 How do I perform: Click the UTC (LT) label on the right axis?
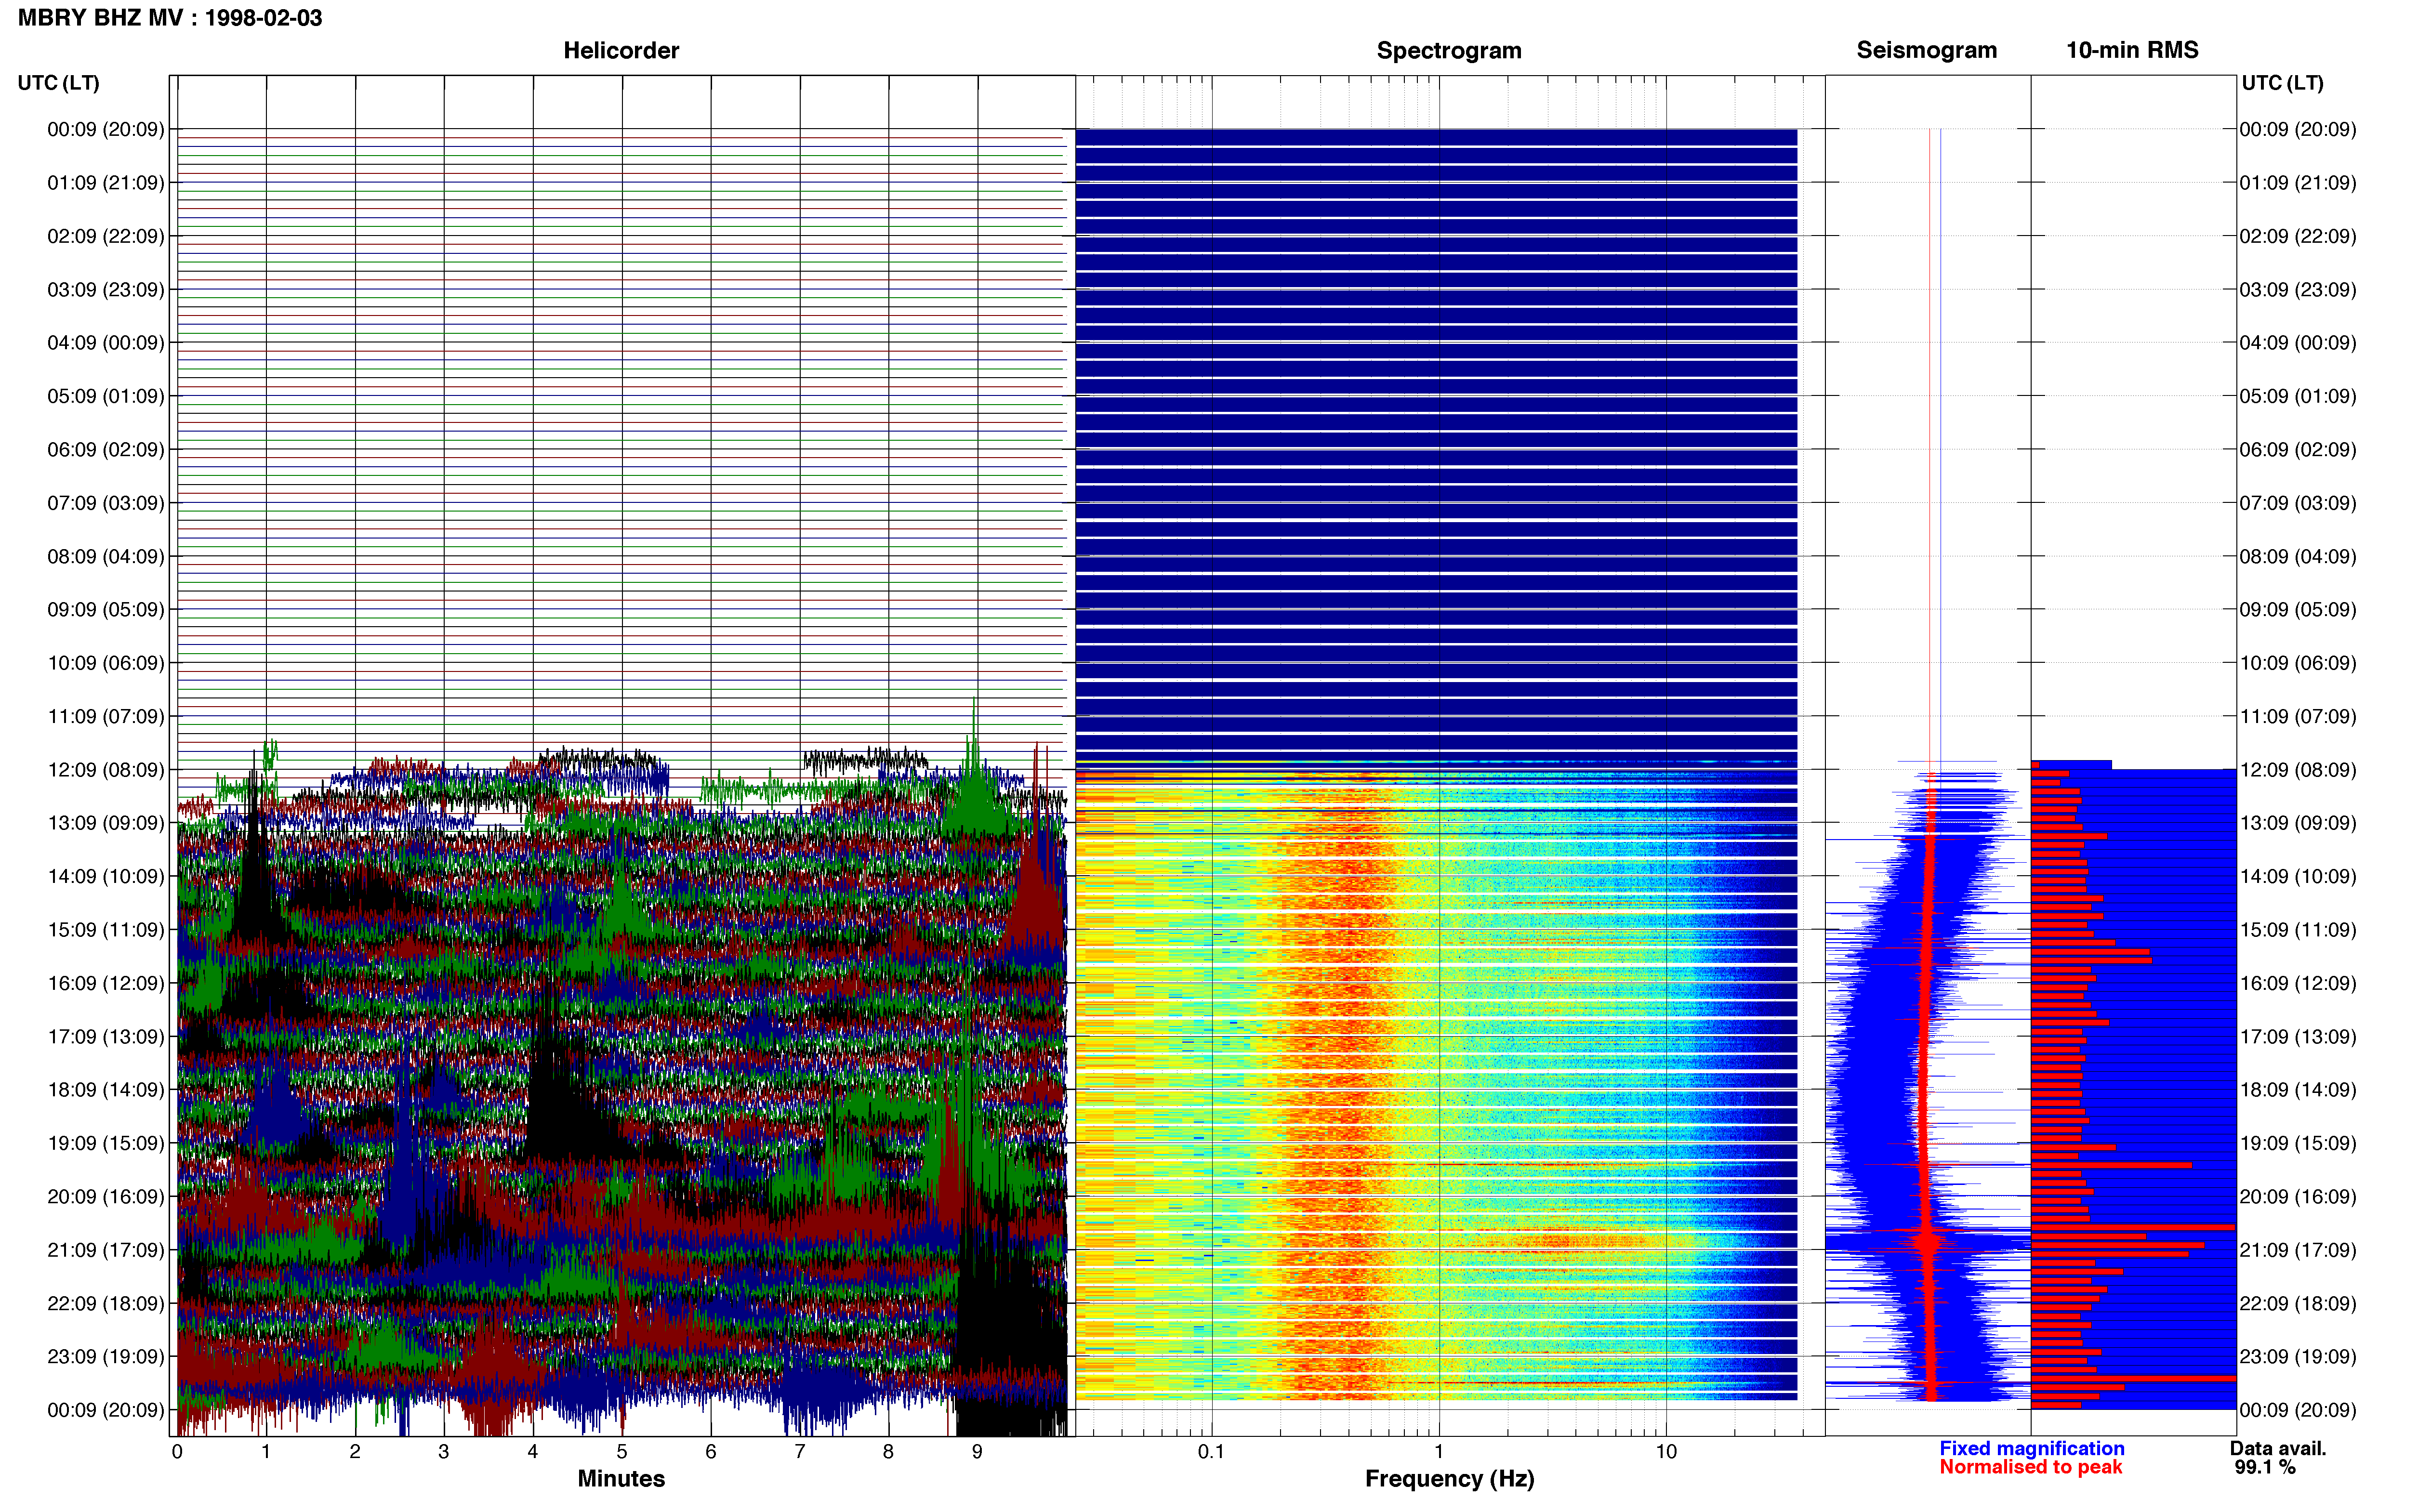coord(2282,83)
